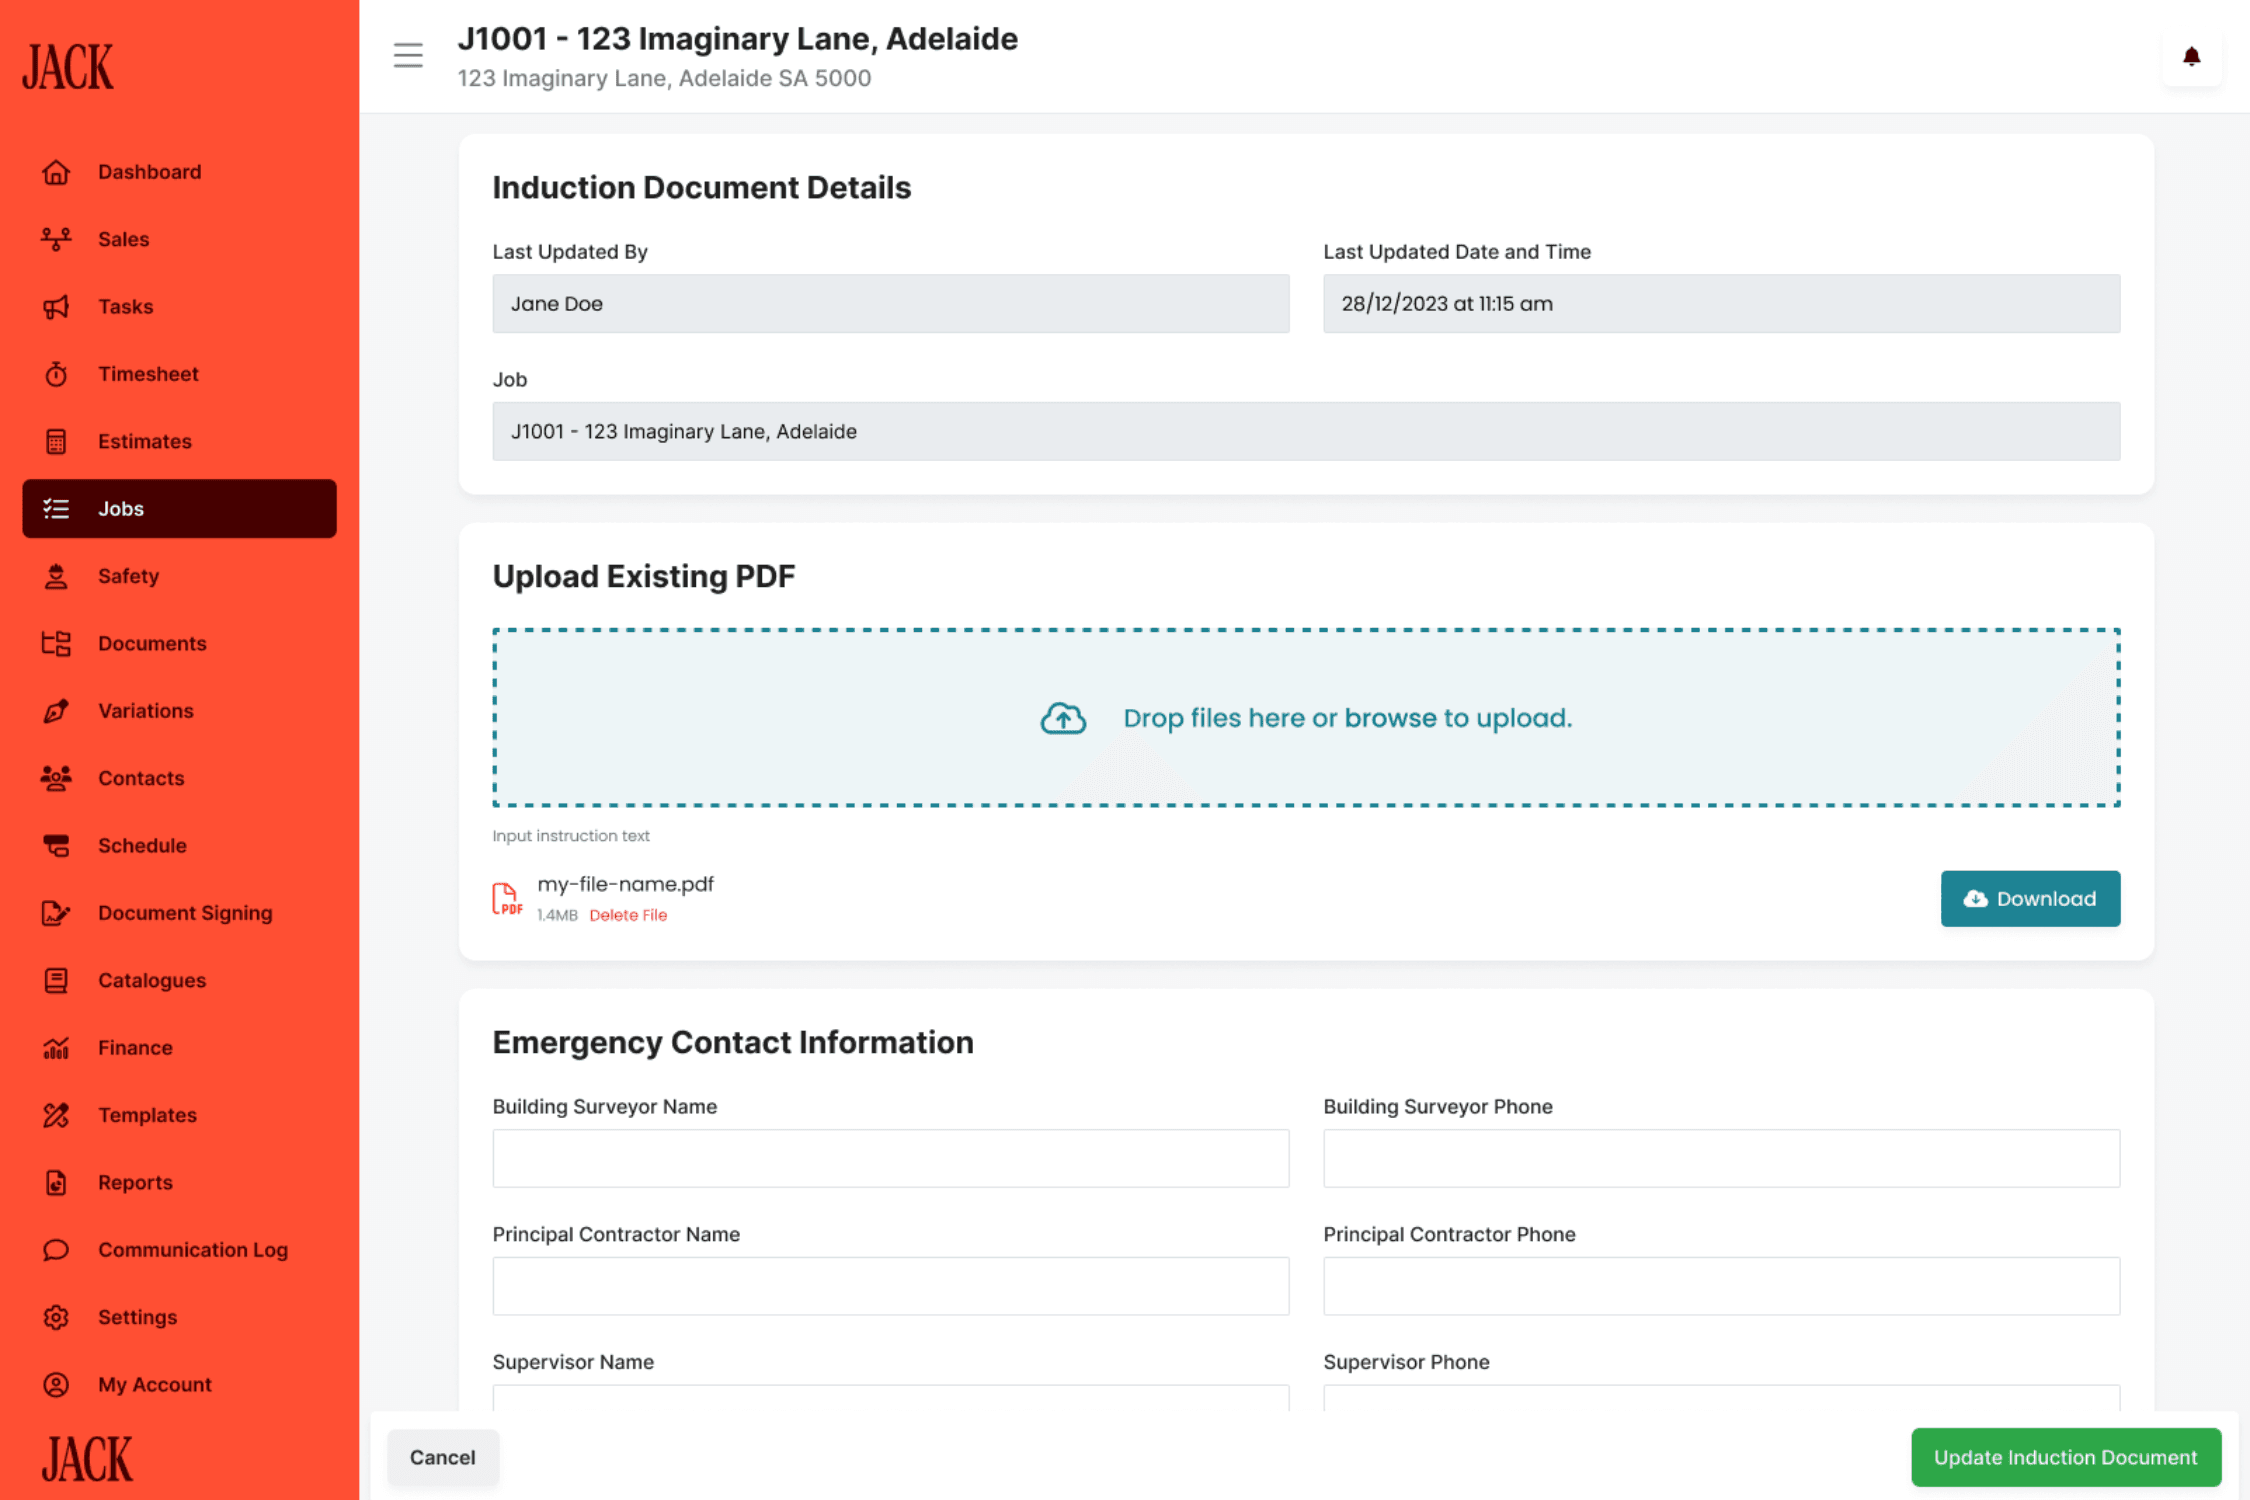Click the Delete File link

[x=627, y=915]
